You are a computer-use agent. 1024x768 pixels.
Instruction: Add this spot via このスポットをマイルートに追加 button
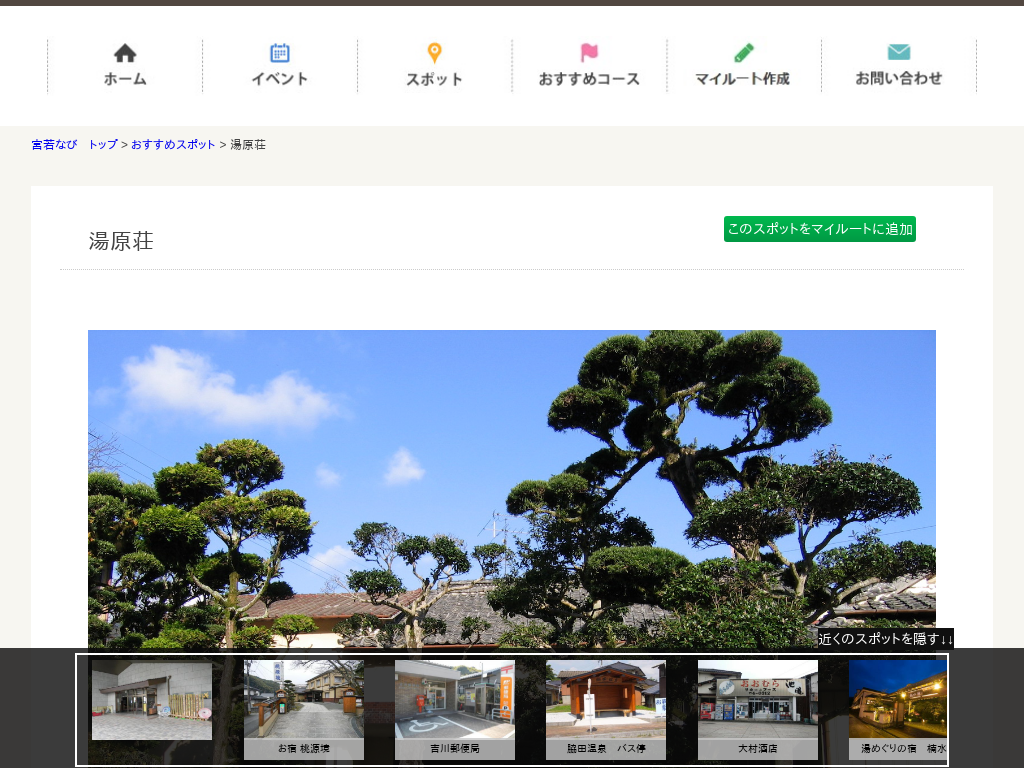819,229
